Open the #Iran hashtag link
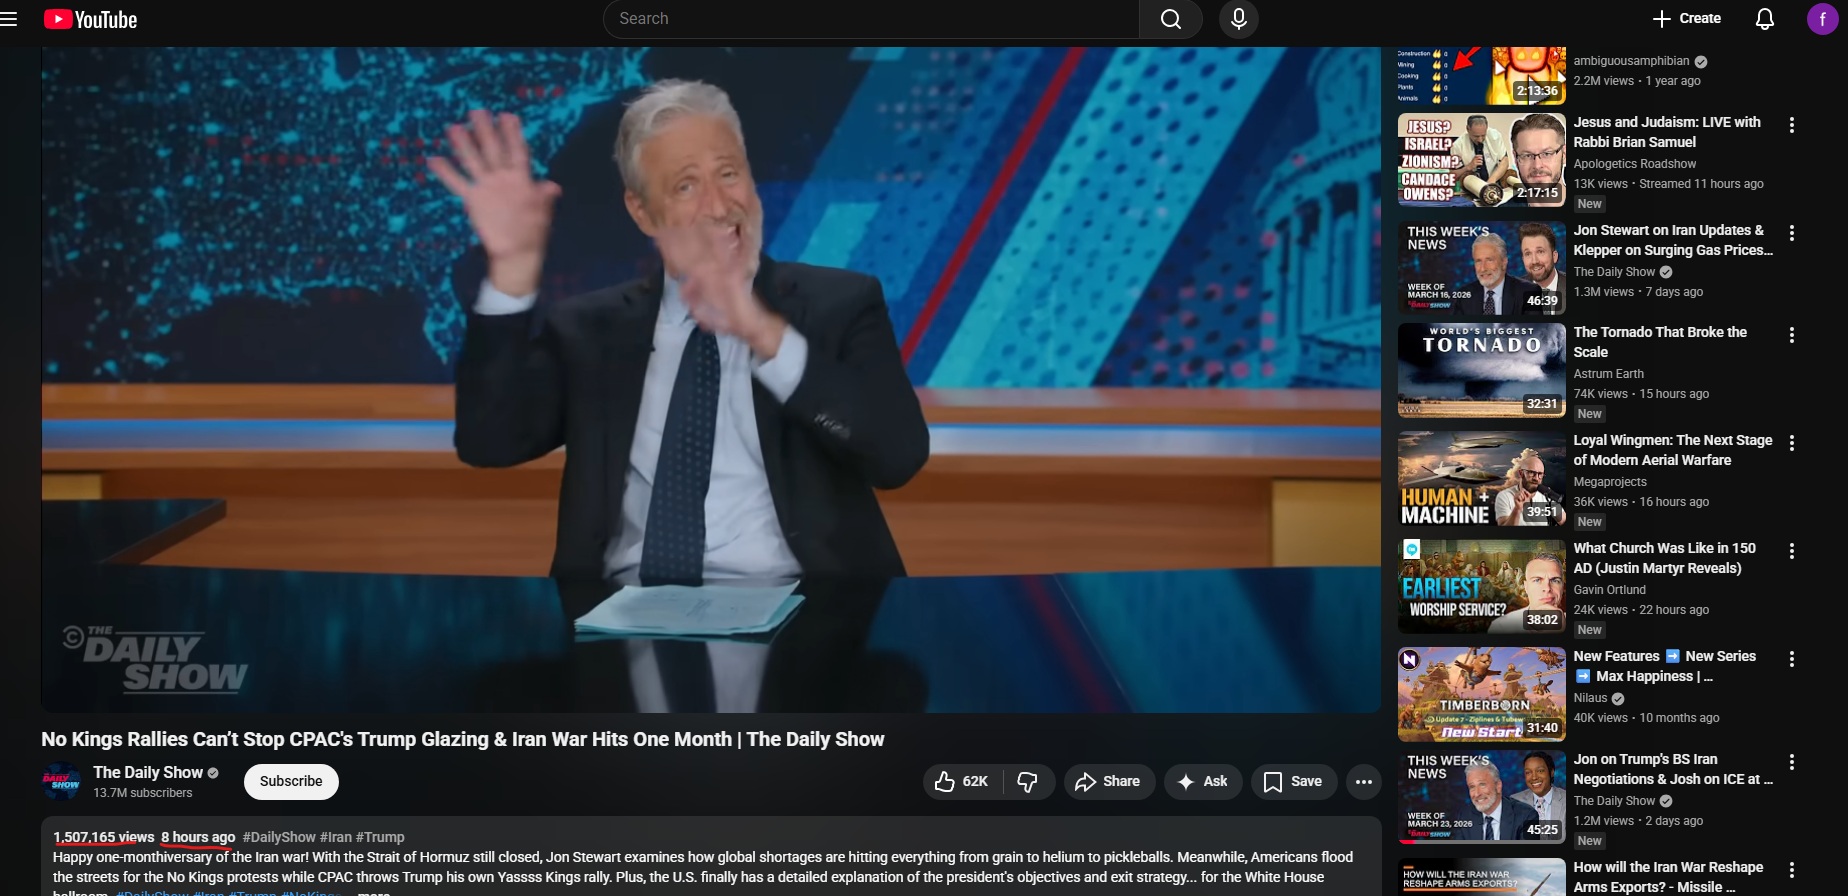The height and width of the screenshot is (896, 1848). click(336, 837)
